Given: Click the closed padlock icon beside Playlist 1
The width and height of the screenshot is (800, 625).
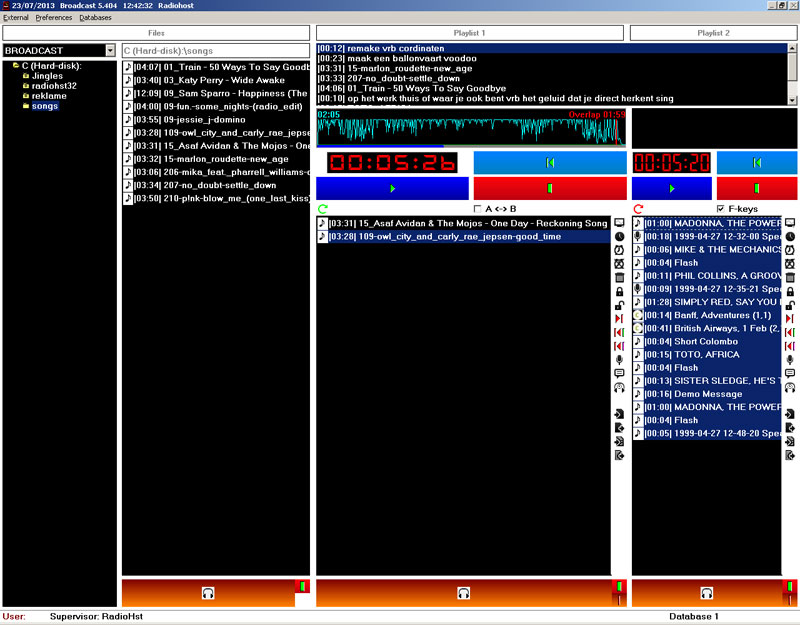Looking at the screenshot, I should tap(619, 291).
